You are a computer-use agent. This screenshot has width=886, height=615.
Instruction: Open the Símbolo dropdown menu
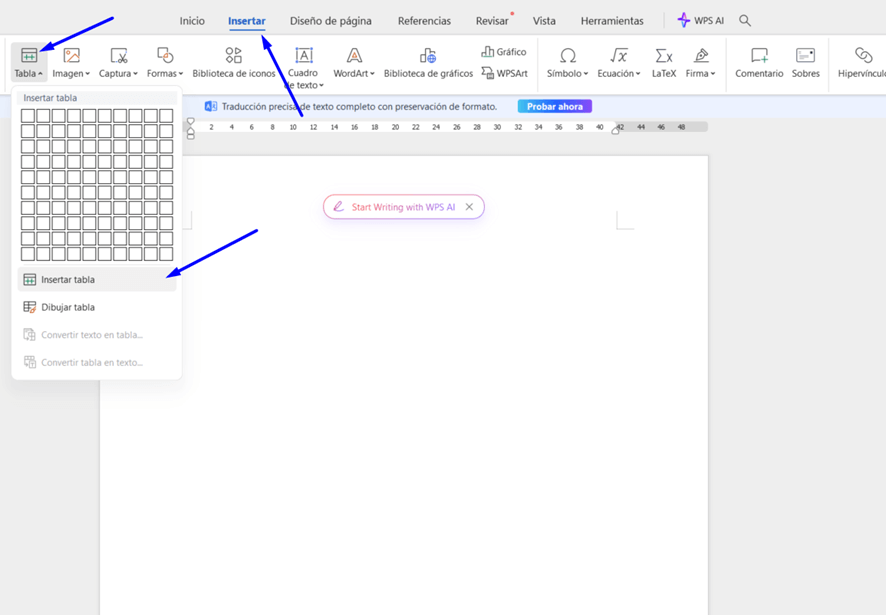pos(567,62)
